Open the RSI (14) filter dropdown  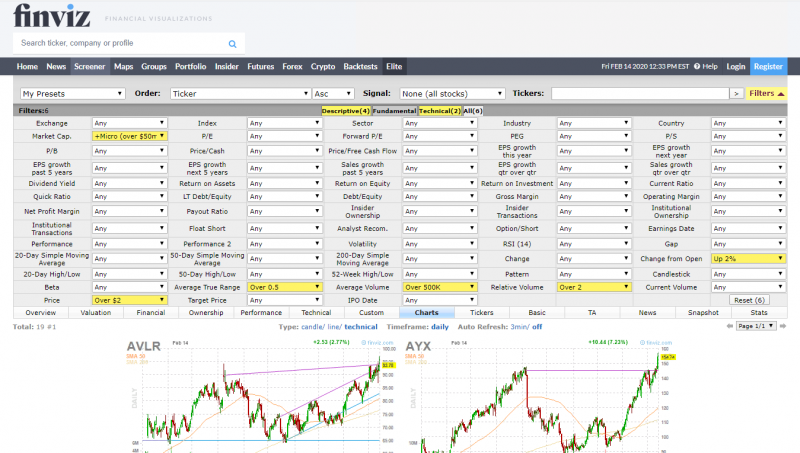594,244
